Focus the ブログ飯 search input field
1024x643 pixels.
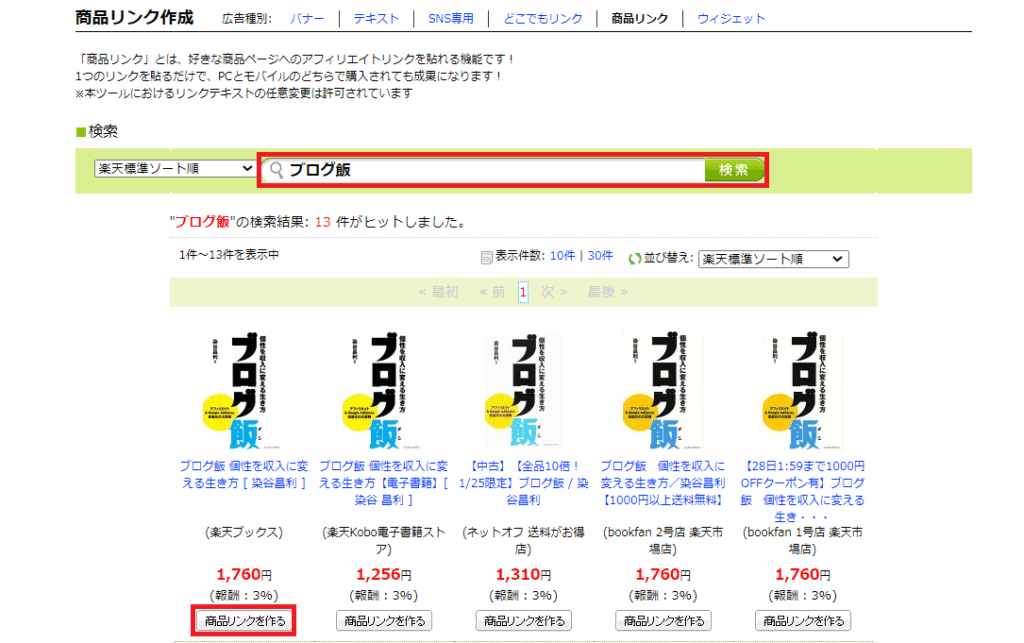pyautogui.click(x=483, y=170)
